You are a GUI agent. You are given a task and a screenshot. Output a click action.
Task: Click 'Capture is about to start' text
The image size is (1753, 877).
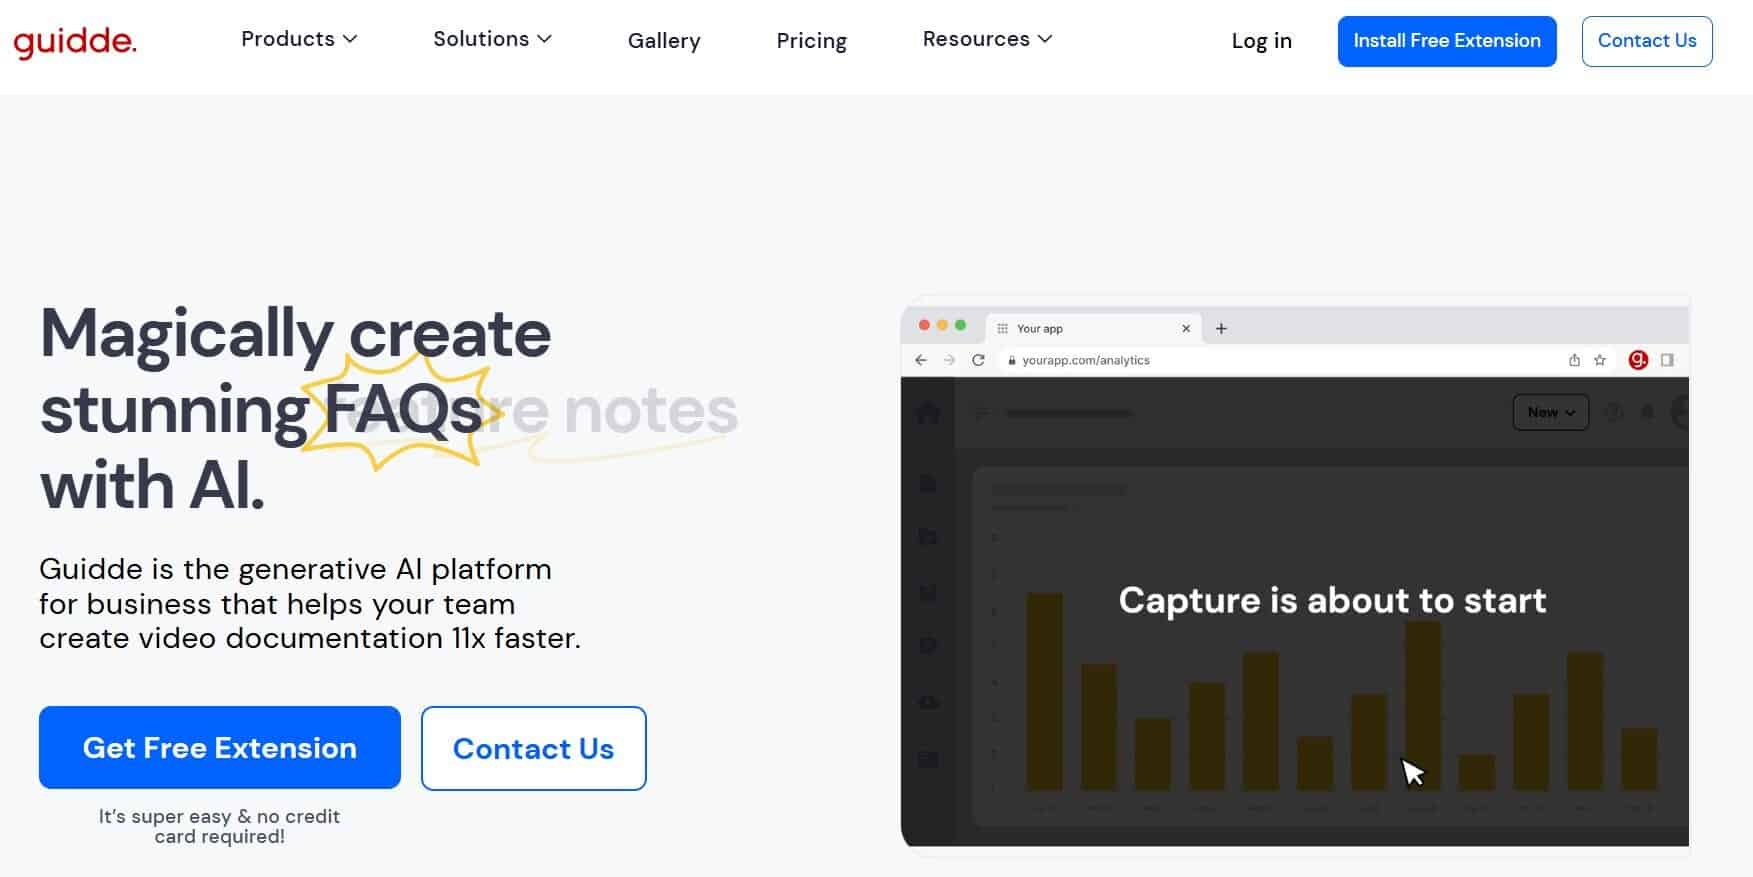1332,600
